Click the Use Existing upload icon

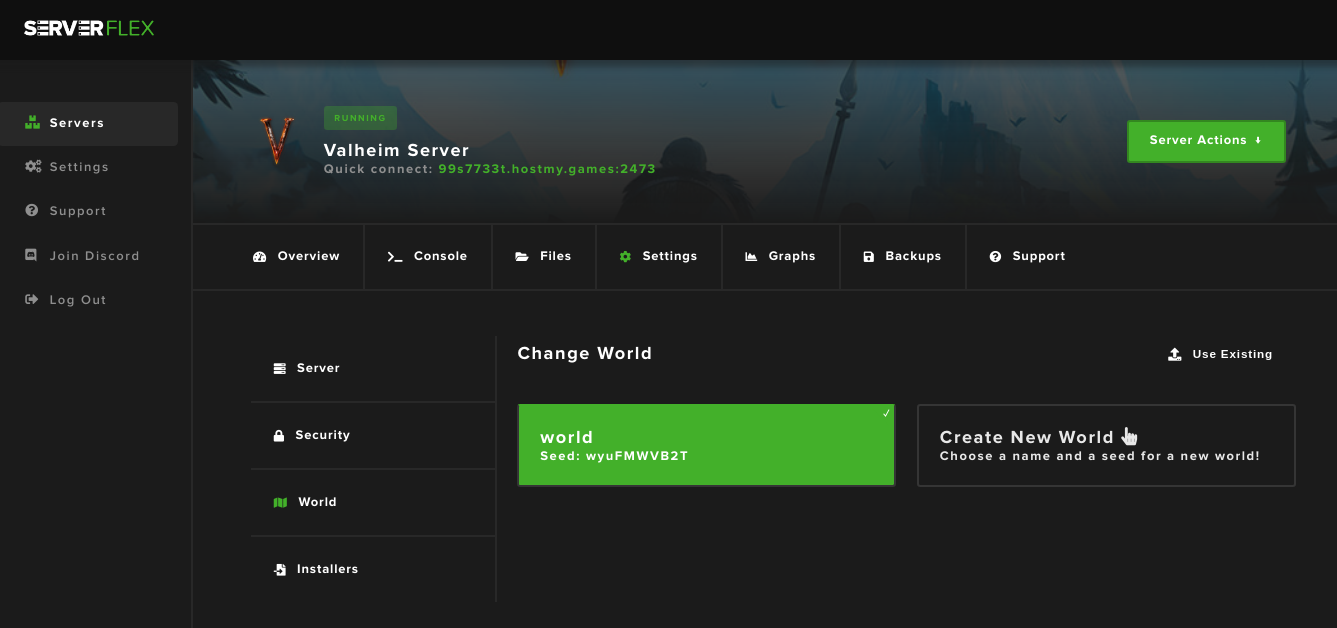pos(1175,355)
